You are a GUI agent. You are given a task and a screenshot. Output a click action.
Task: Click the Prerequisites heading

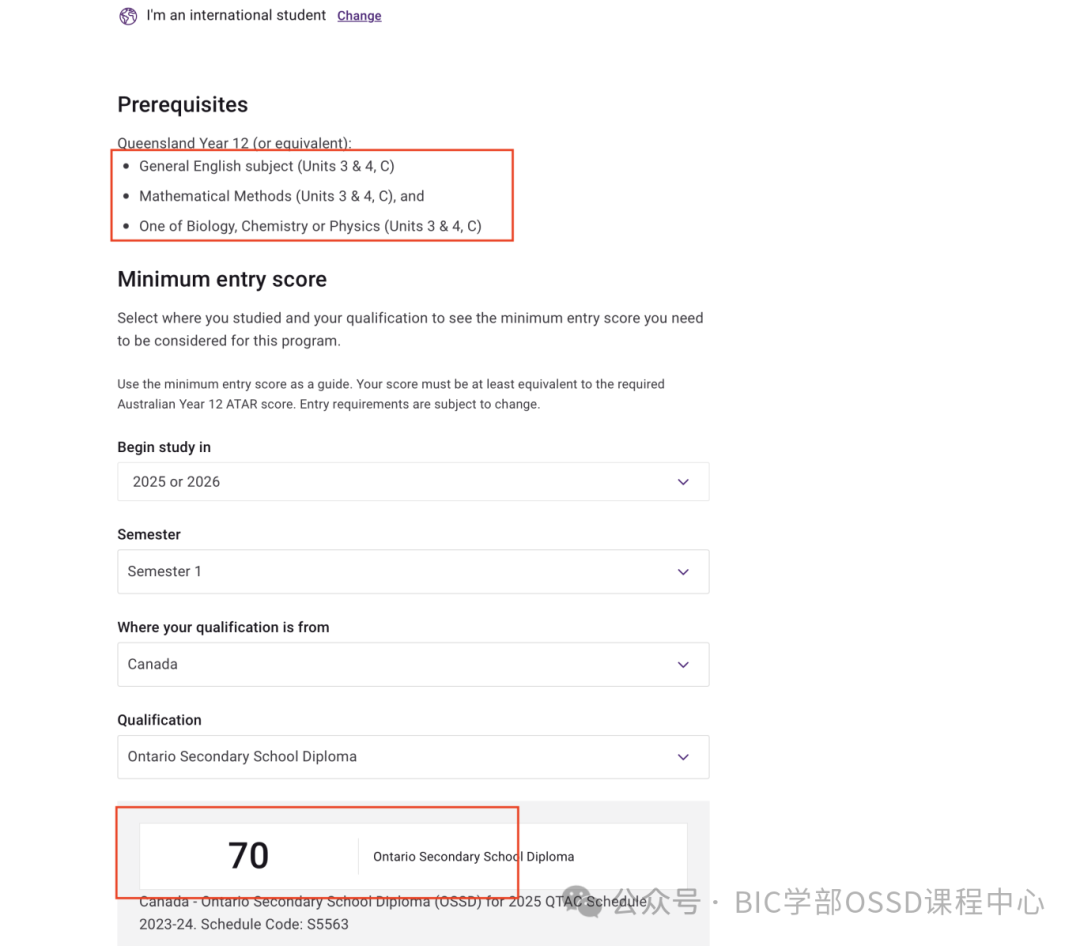[x=183, y=105]
